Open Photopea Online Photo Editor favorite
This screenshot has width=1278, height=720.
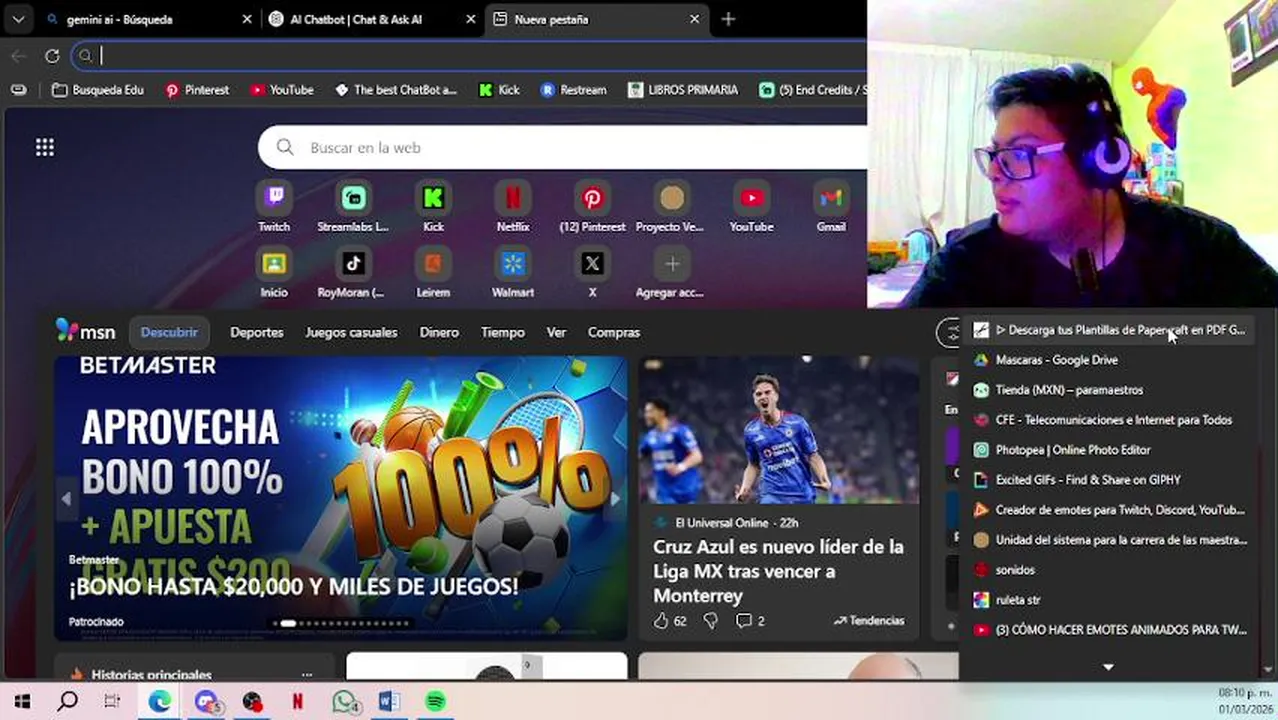click(1110, 450)
